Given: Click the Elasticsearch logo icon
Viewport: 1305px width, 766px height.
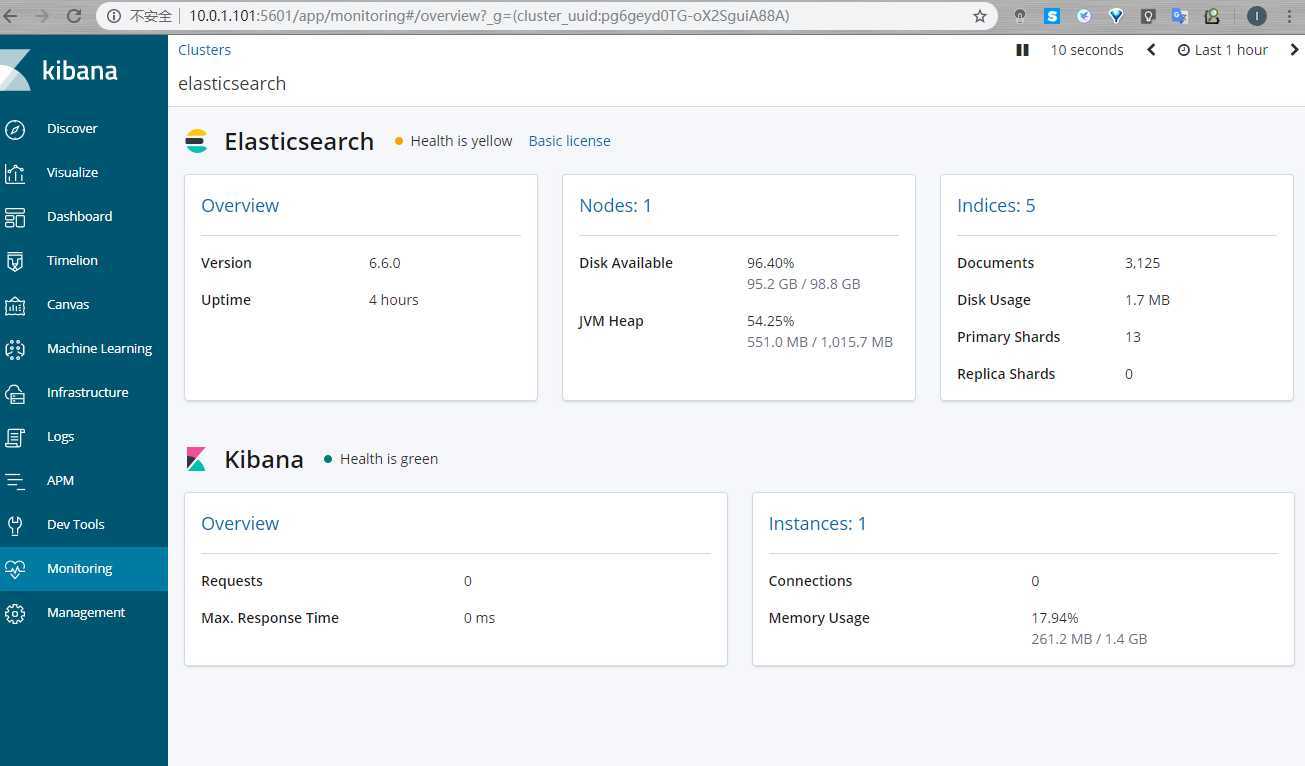Looking at the screenshot, I should click(197, 141).
